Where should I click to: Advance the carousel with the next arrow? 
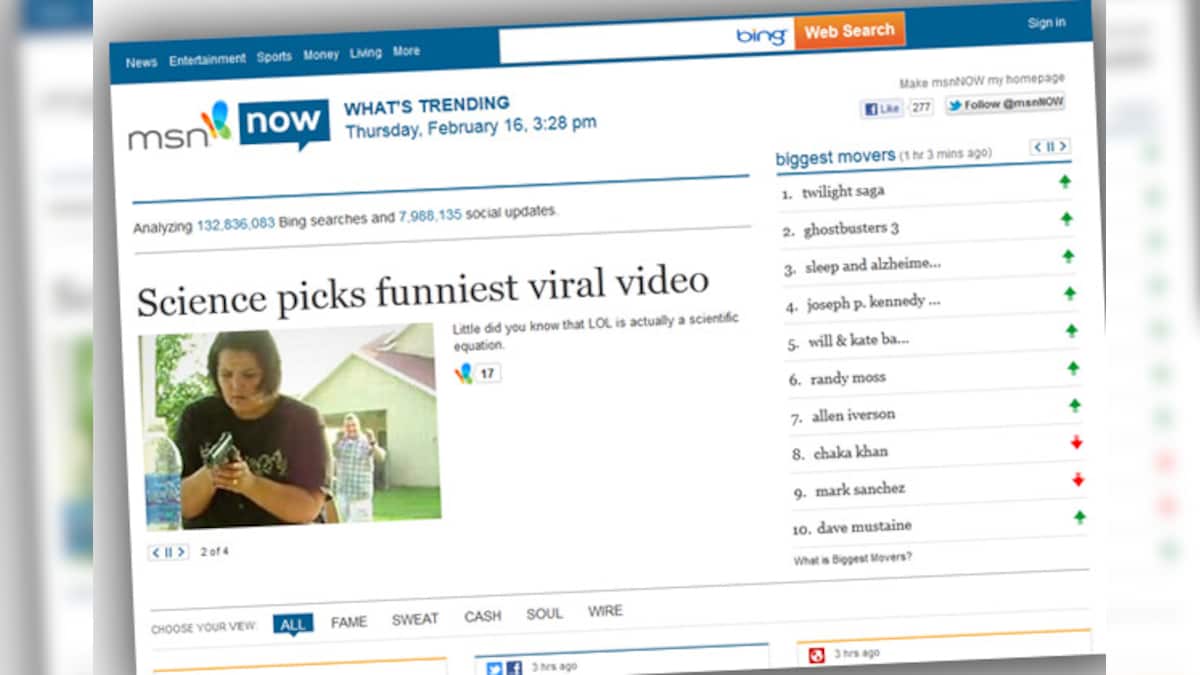pyautogui.click(x=180, y=551)
